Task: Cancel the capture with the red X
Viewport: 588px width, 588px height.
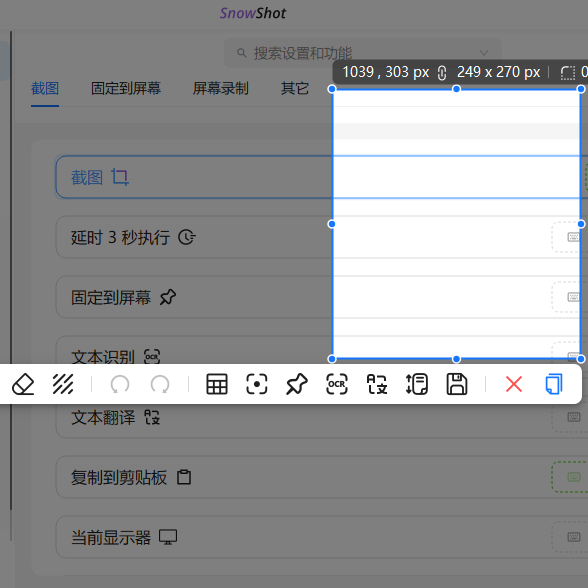Action: tap(514, 384)
